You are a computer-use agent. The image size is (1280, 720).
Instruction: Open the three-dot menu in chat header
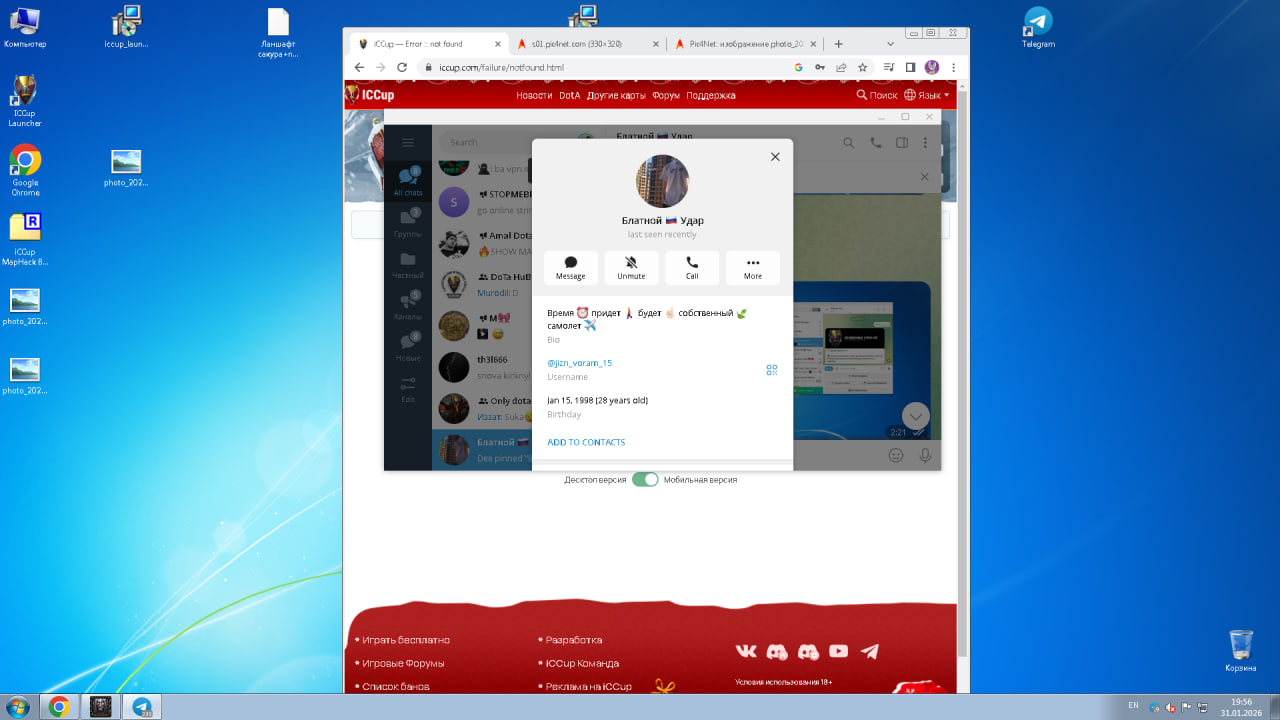click(925, 143)
